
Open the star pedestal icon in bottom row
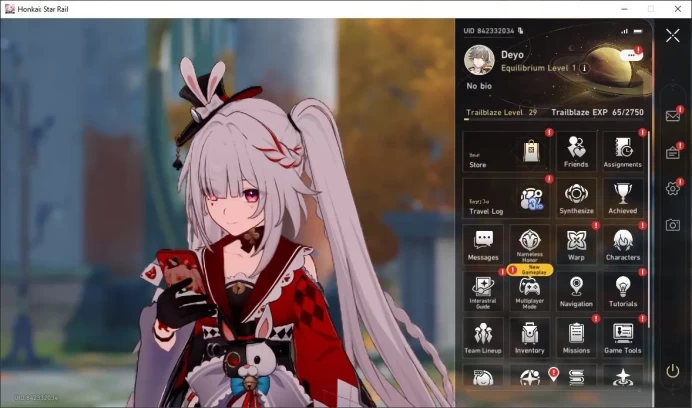(622, 376)
